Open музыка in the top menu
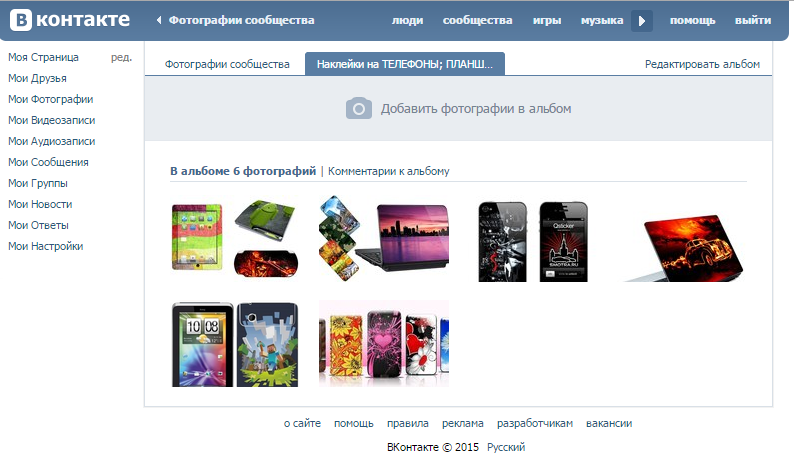The width and height of the screenshot is (794, 456). coord(602,21)
